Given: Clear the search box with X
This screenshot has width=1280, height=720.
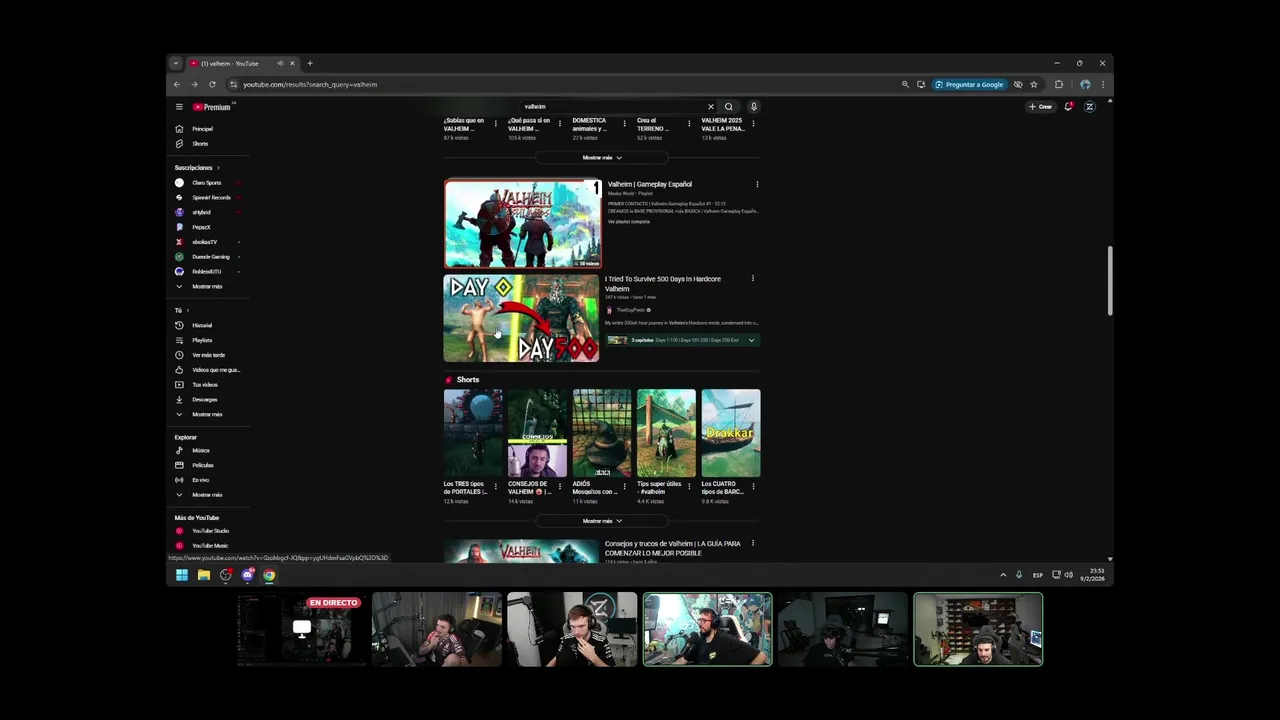Looking at the screenshot, I should [711, 107].
